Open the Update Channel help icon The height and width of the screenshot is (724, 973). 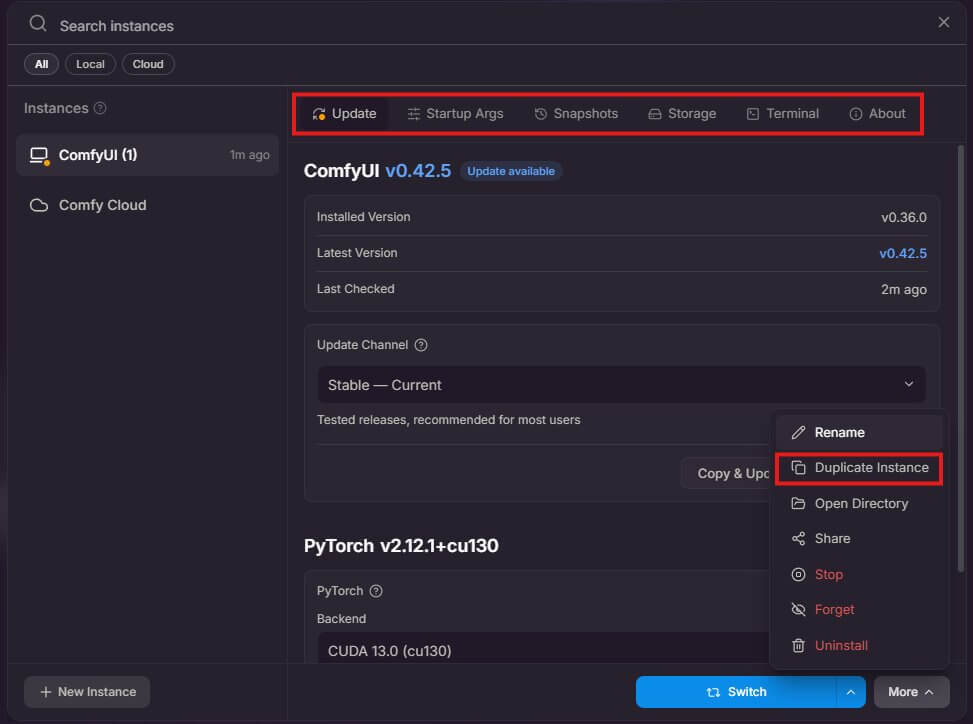coord(421,345)
